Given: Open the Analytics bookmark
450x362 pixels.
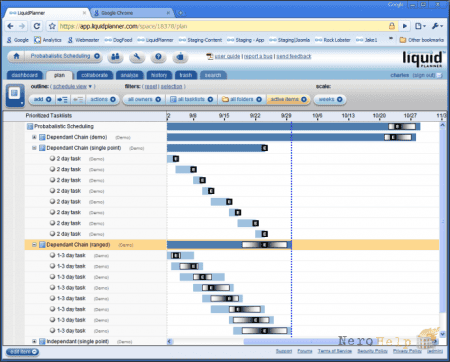Looking at the screenshot, I should [48, 40].
